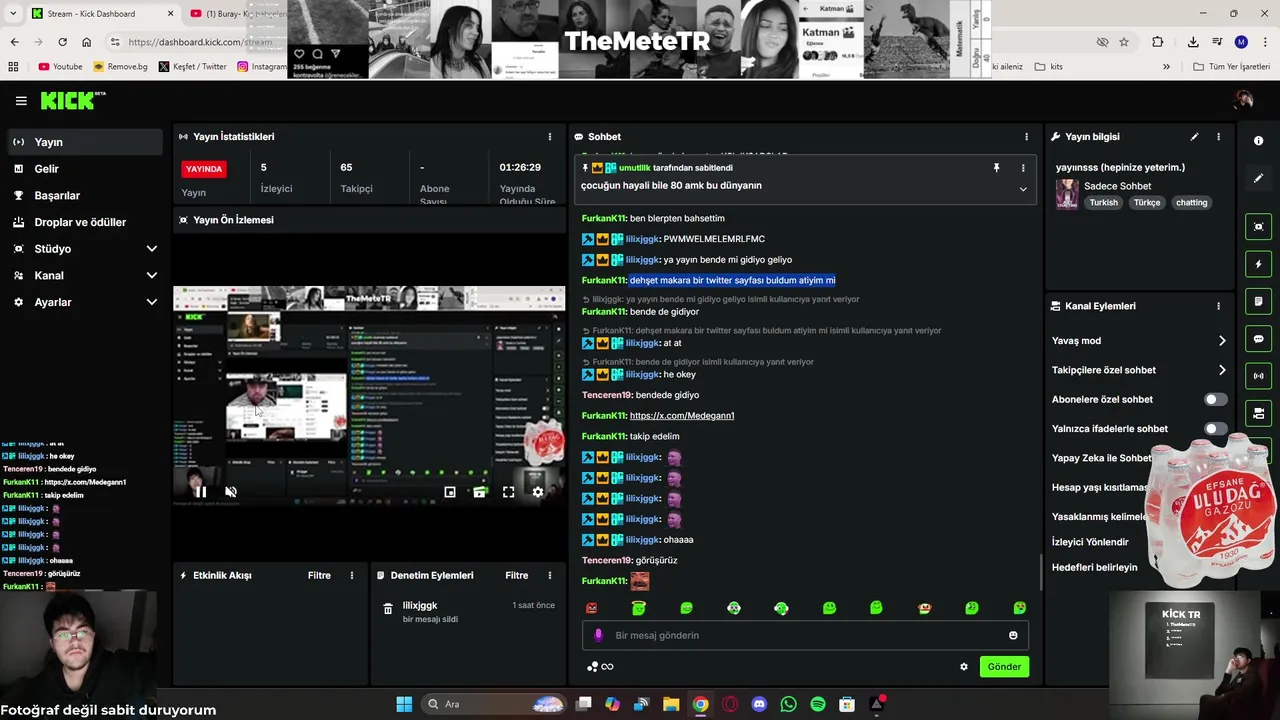Unmute the stream preview audio

click(231, 492)
